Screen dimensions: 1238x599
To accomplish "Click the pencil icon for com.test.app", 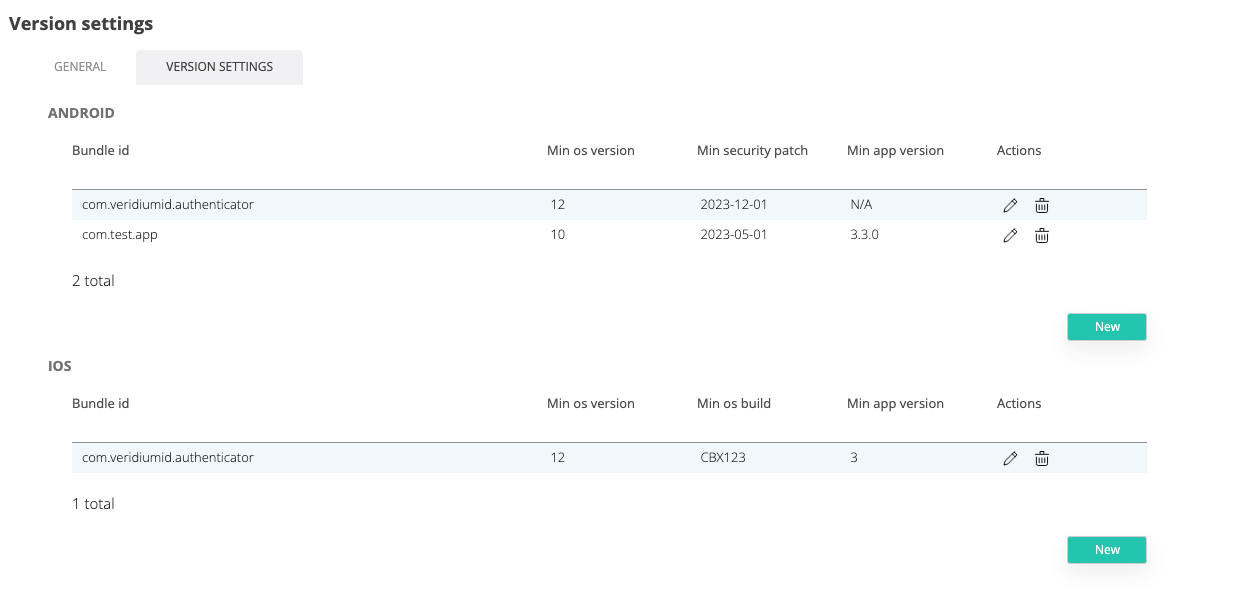I will (1010, 235).
